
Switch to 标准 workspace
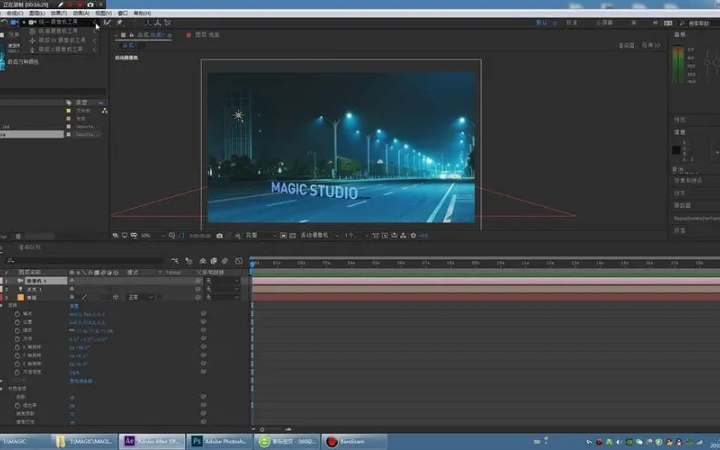click(x=571, y=22)
